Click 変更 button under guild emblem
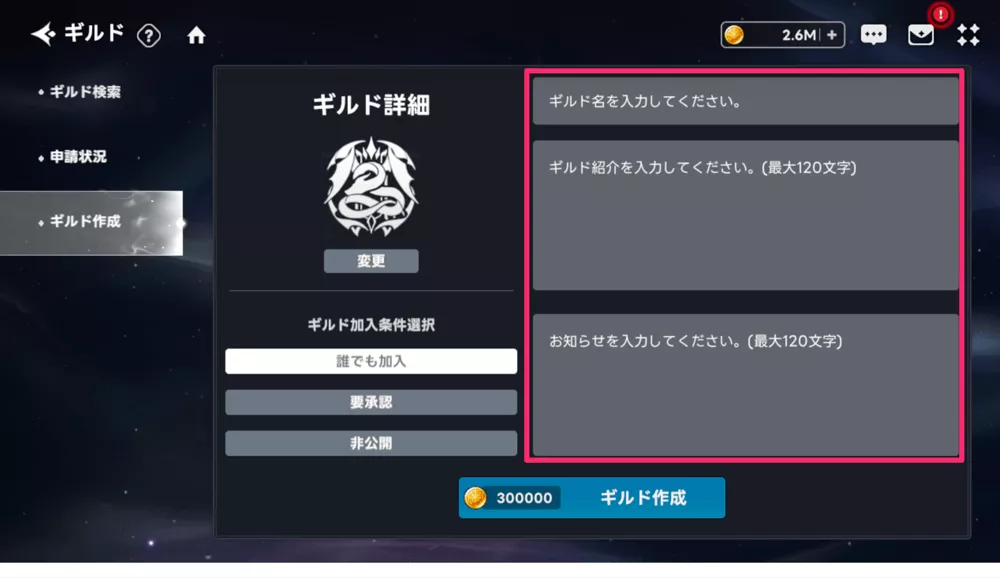 (x=371, y=261)
